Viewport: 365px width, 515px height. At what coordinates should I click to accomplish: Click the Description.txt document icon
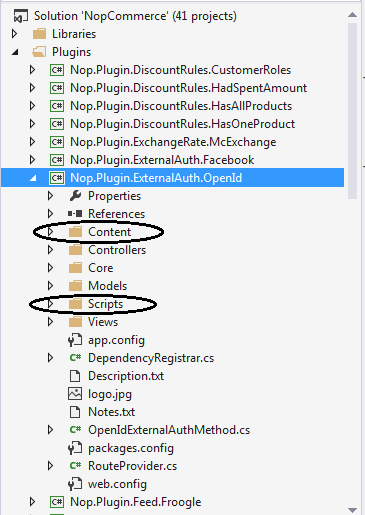tap(75, 376)
